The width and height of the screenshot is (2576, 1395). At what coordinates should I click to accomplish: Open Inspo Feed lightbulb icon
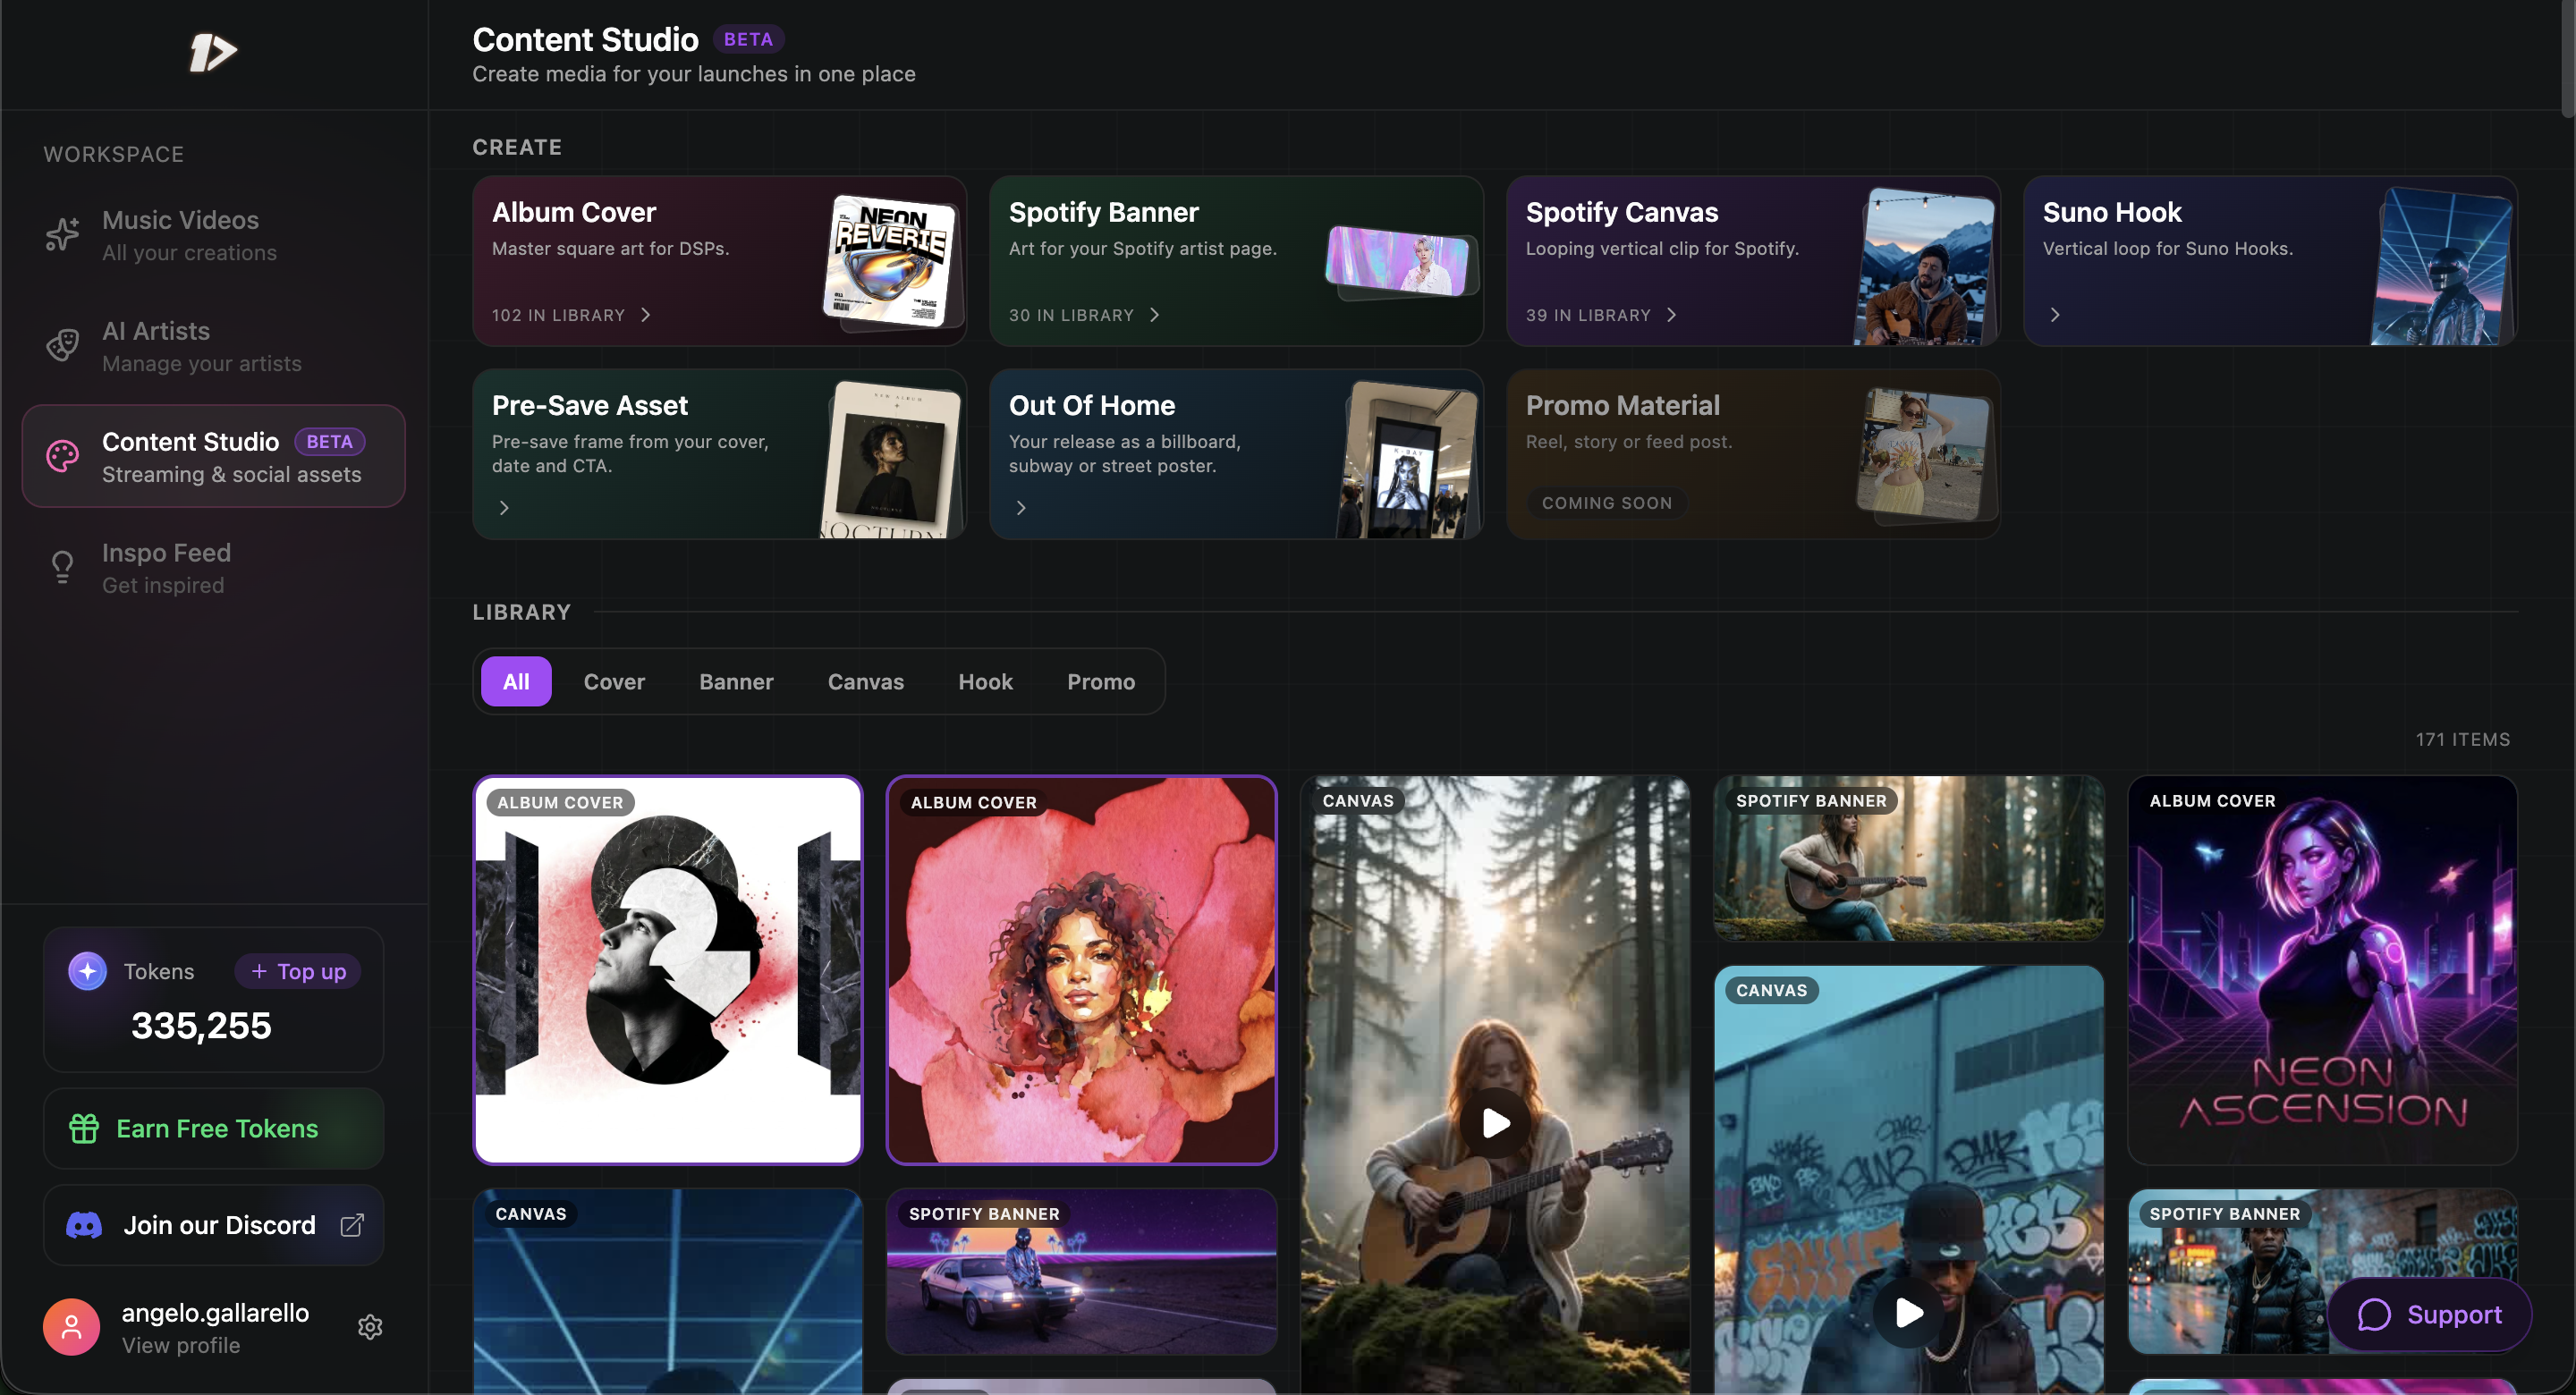62,567
